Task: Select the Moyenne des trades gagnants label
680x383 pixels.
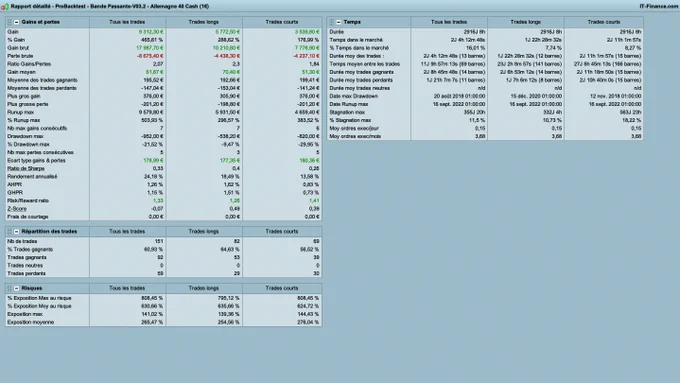Action: tap(42, 80)
